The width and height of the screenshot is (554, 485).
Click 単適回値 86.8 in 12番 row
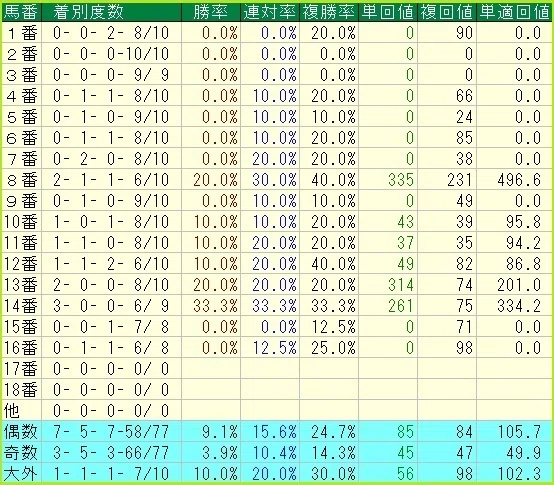click(x=523, y=264)
